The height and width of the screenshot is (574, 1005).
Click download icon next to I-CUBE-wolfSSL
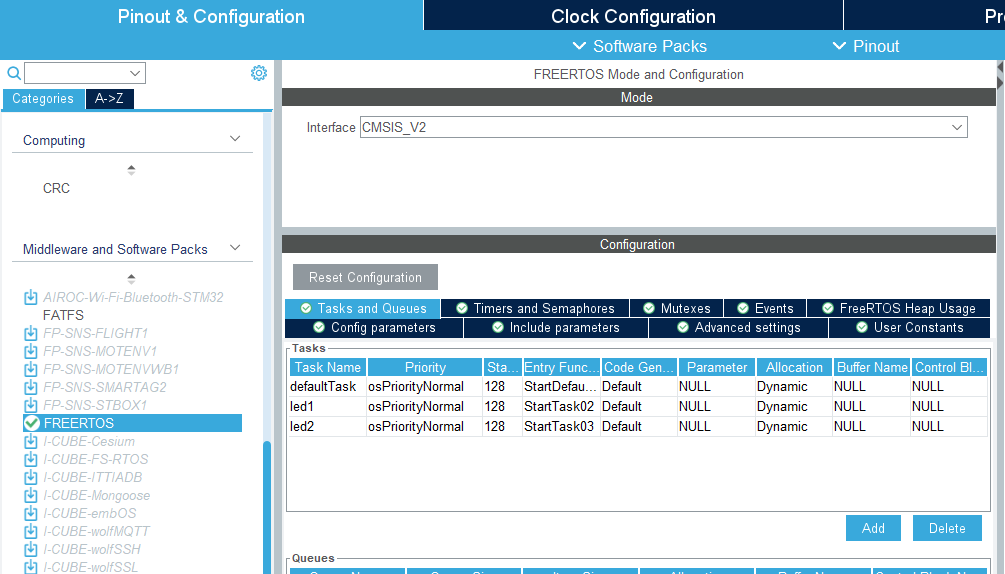click(x=31, y=567)
